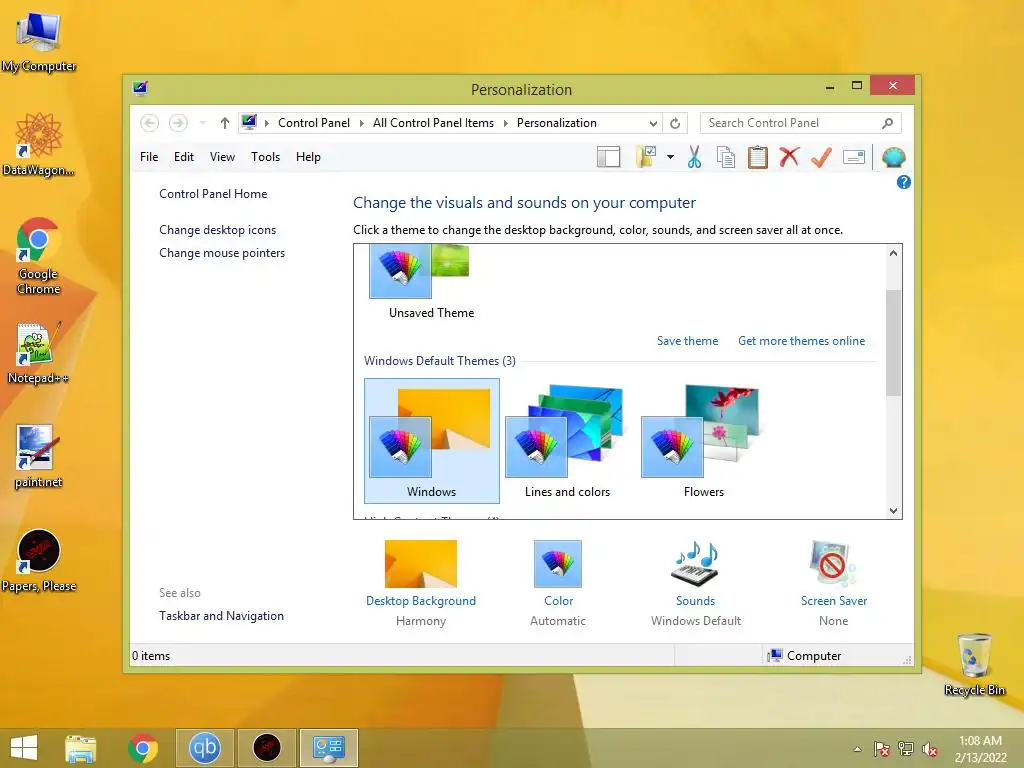The height and width of the screenshot is (768, 1024).
Task: Open Change mouse pointers link
Action: pos(222,253)
